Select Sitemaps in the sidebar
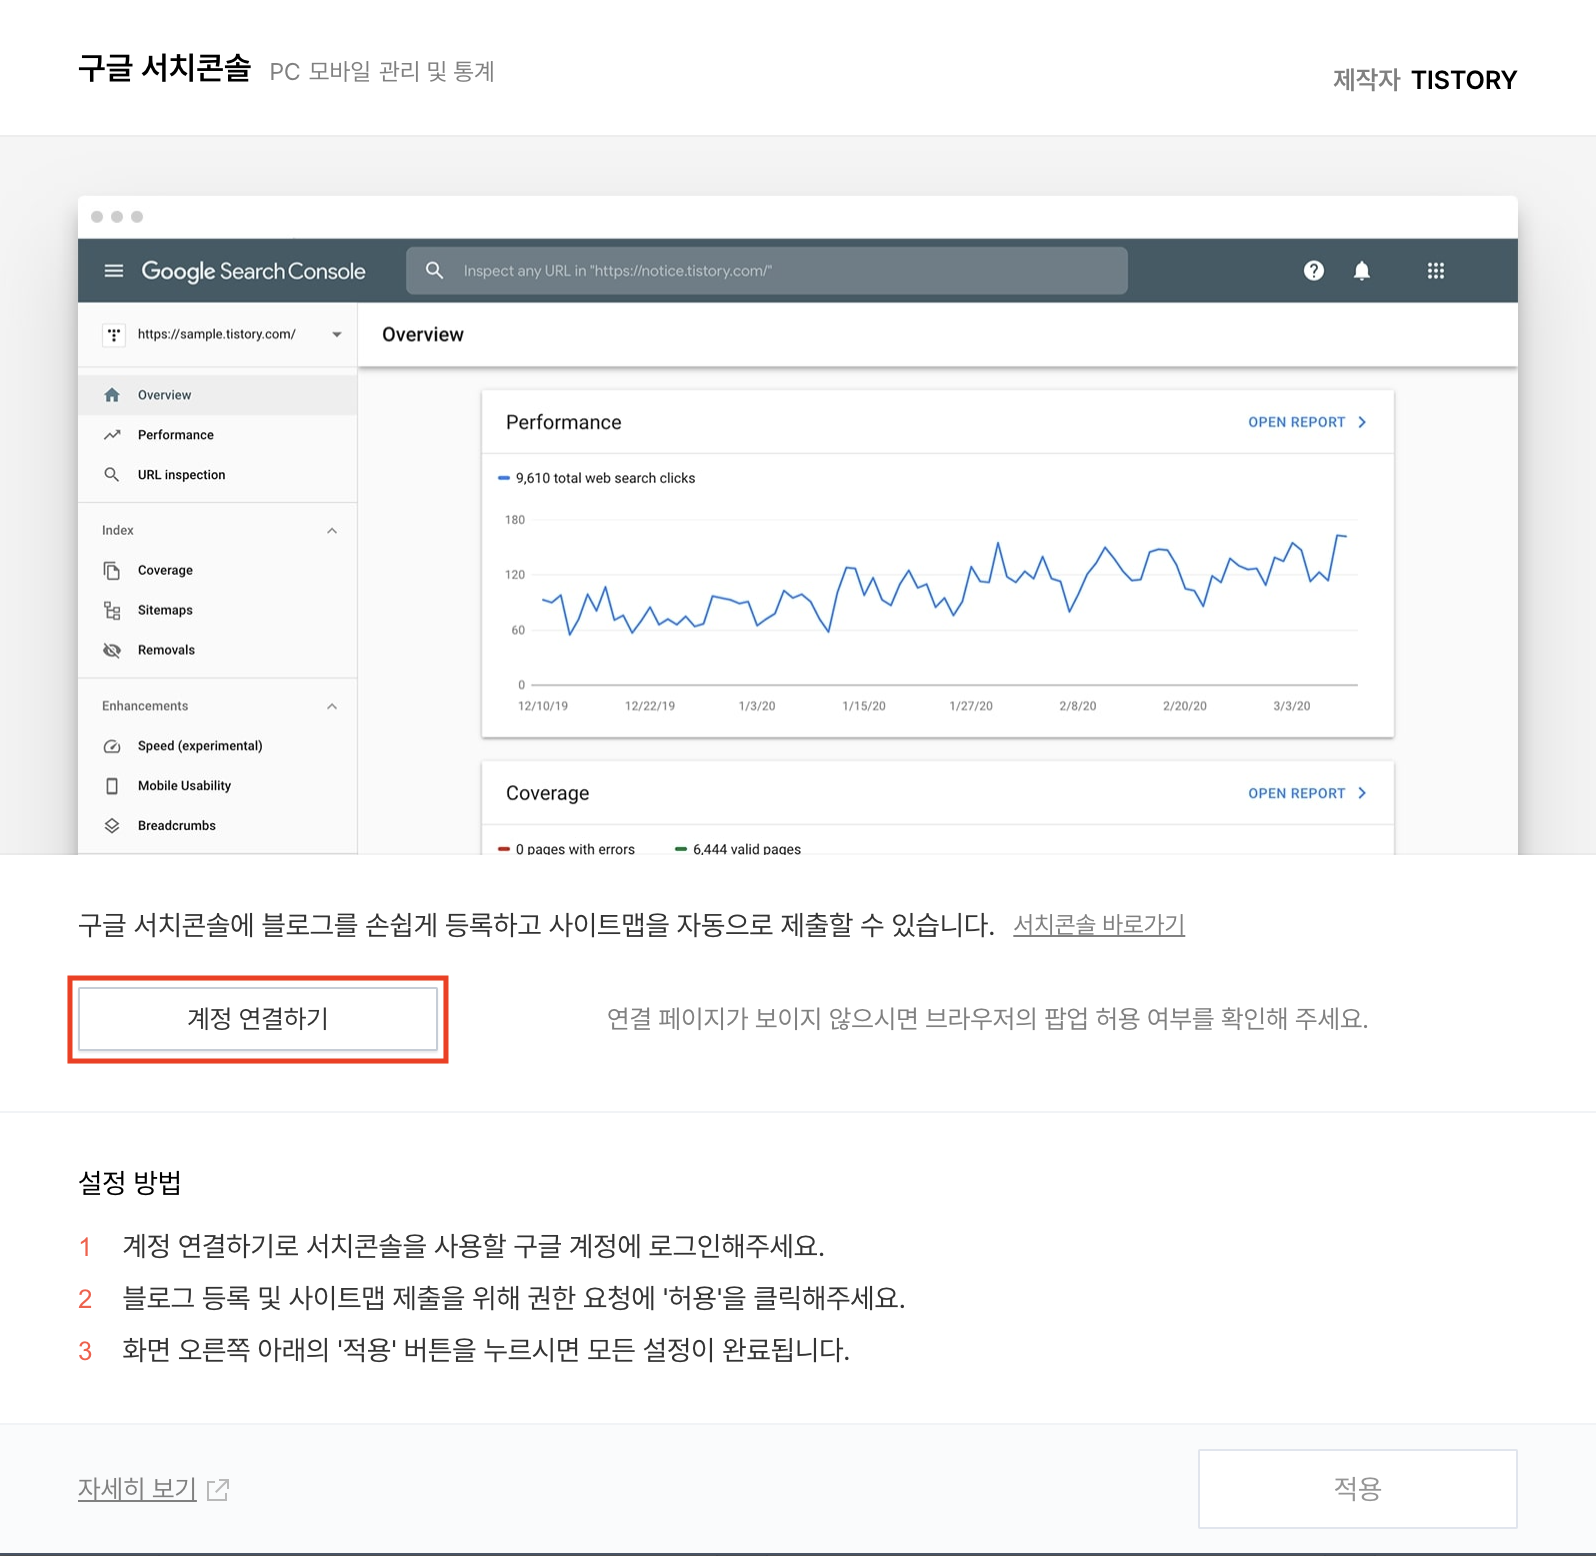Screen dimensions: 1596x1556 coord(218,611)
